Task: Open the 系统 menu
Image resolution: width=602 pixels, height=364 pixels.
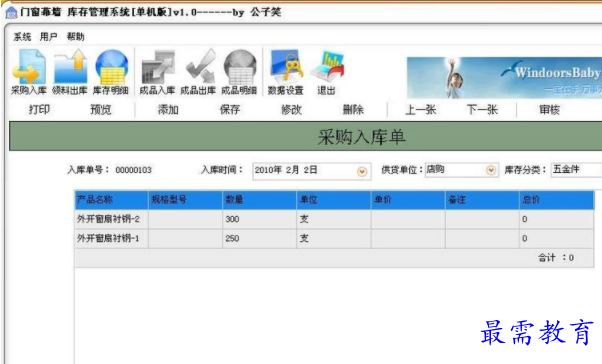Action: point(22,37)
